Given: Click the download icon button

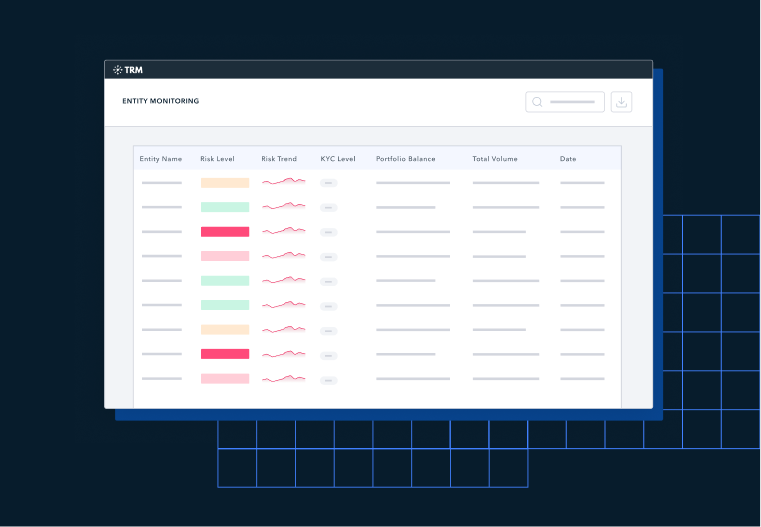Looking at the screenshot, I should [621, 102].
